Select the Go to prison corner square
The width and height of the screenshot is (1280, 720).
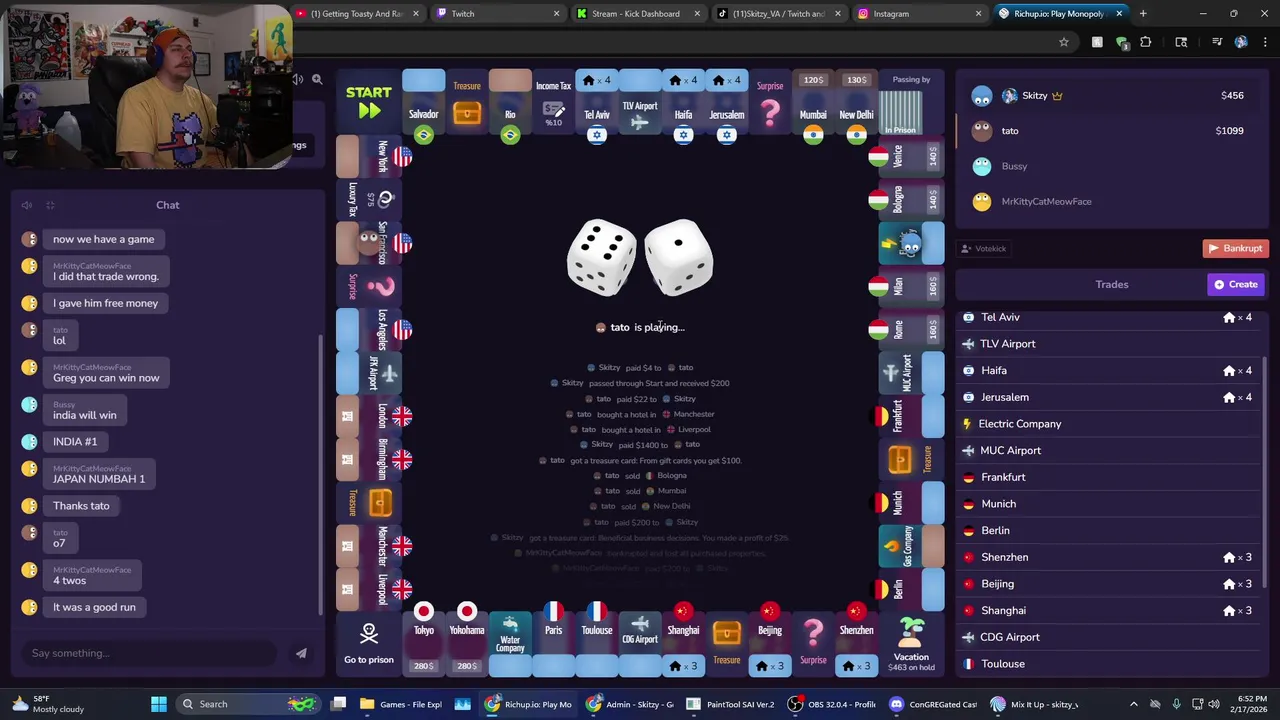pos(369,643)
